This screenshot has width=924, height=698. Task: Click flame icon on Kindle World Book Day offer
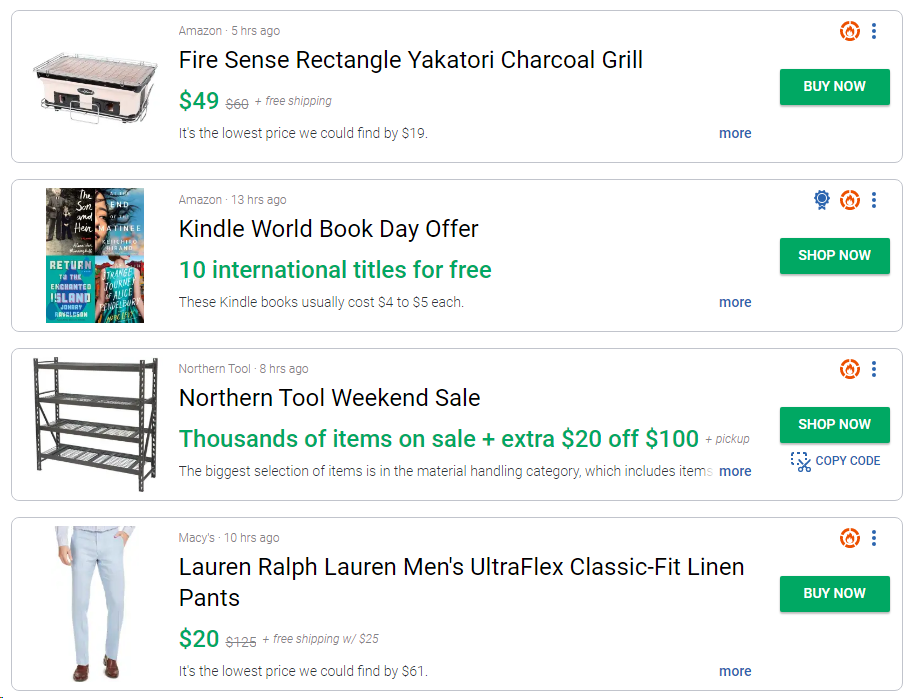(x=850, y=200)
